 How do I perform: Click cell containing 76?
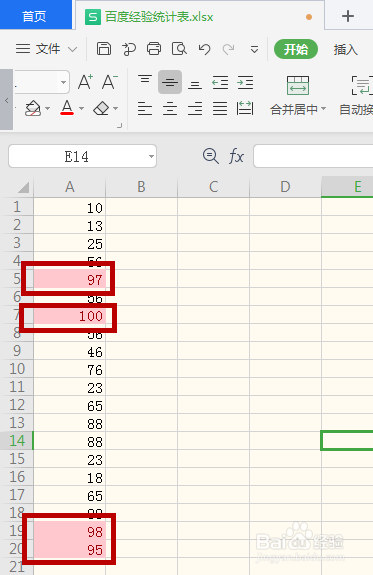pyautogui.click(x=70, y=370)
